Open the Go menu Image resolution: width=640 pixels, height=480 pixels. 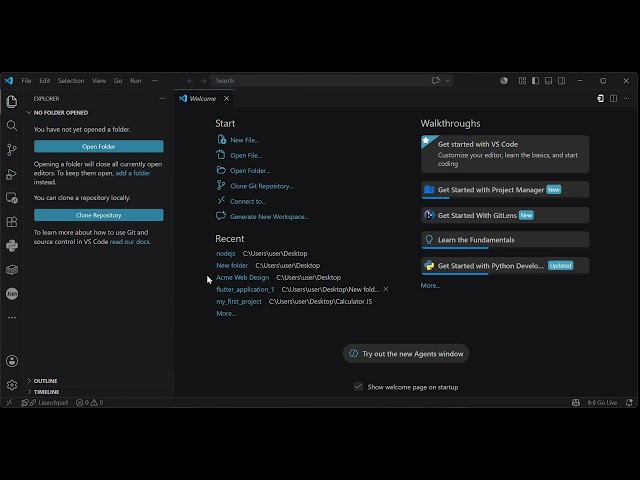point(118,81)
